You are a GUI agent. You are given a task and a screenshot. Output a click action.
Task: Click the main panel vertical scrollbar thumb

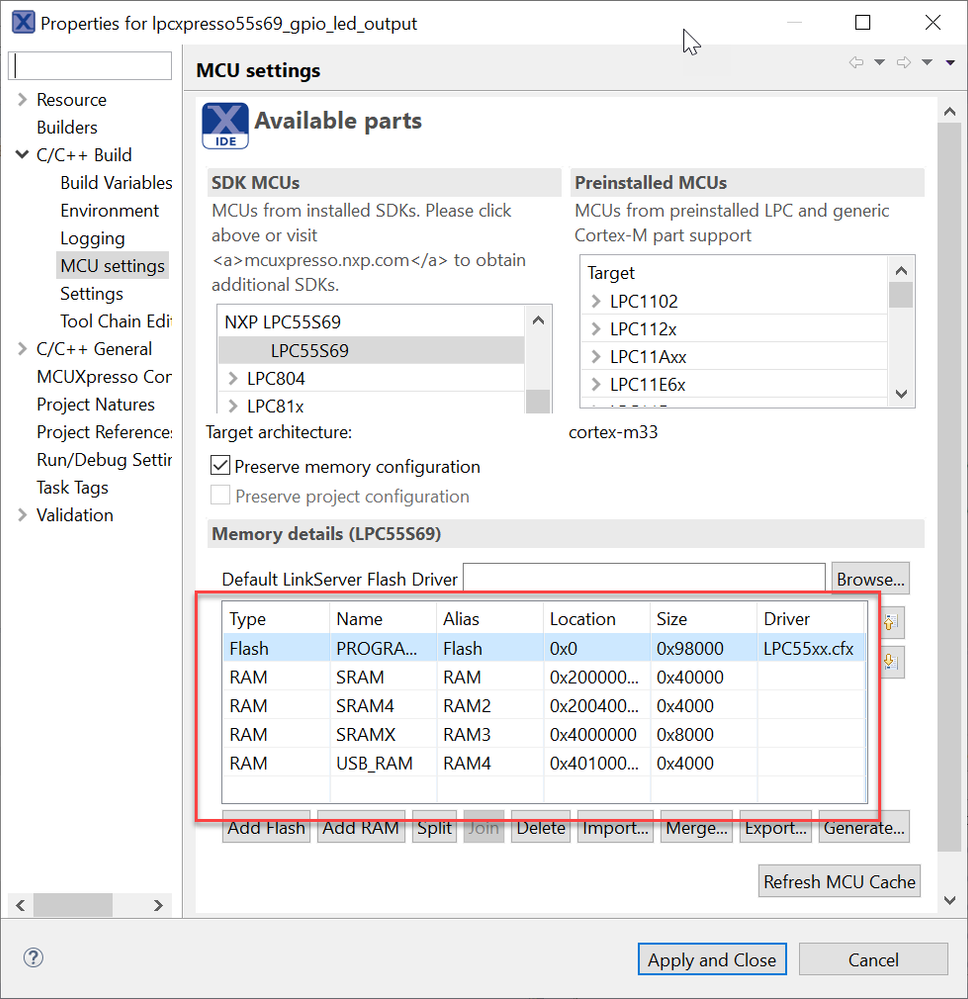pyautogui.click(x=950, y=487)
